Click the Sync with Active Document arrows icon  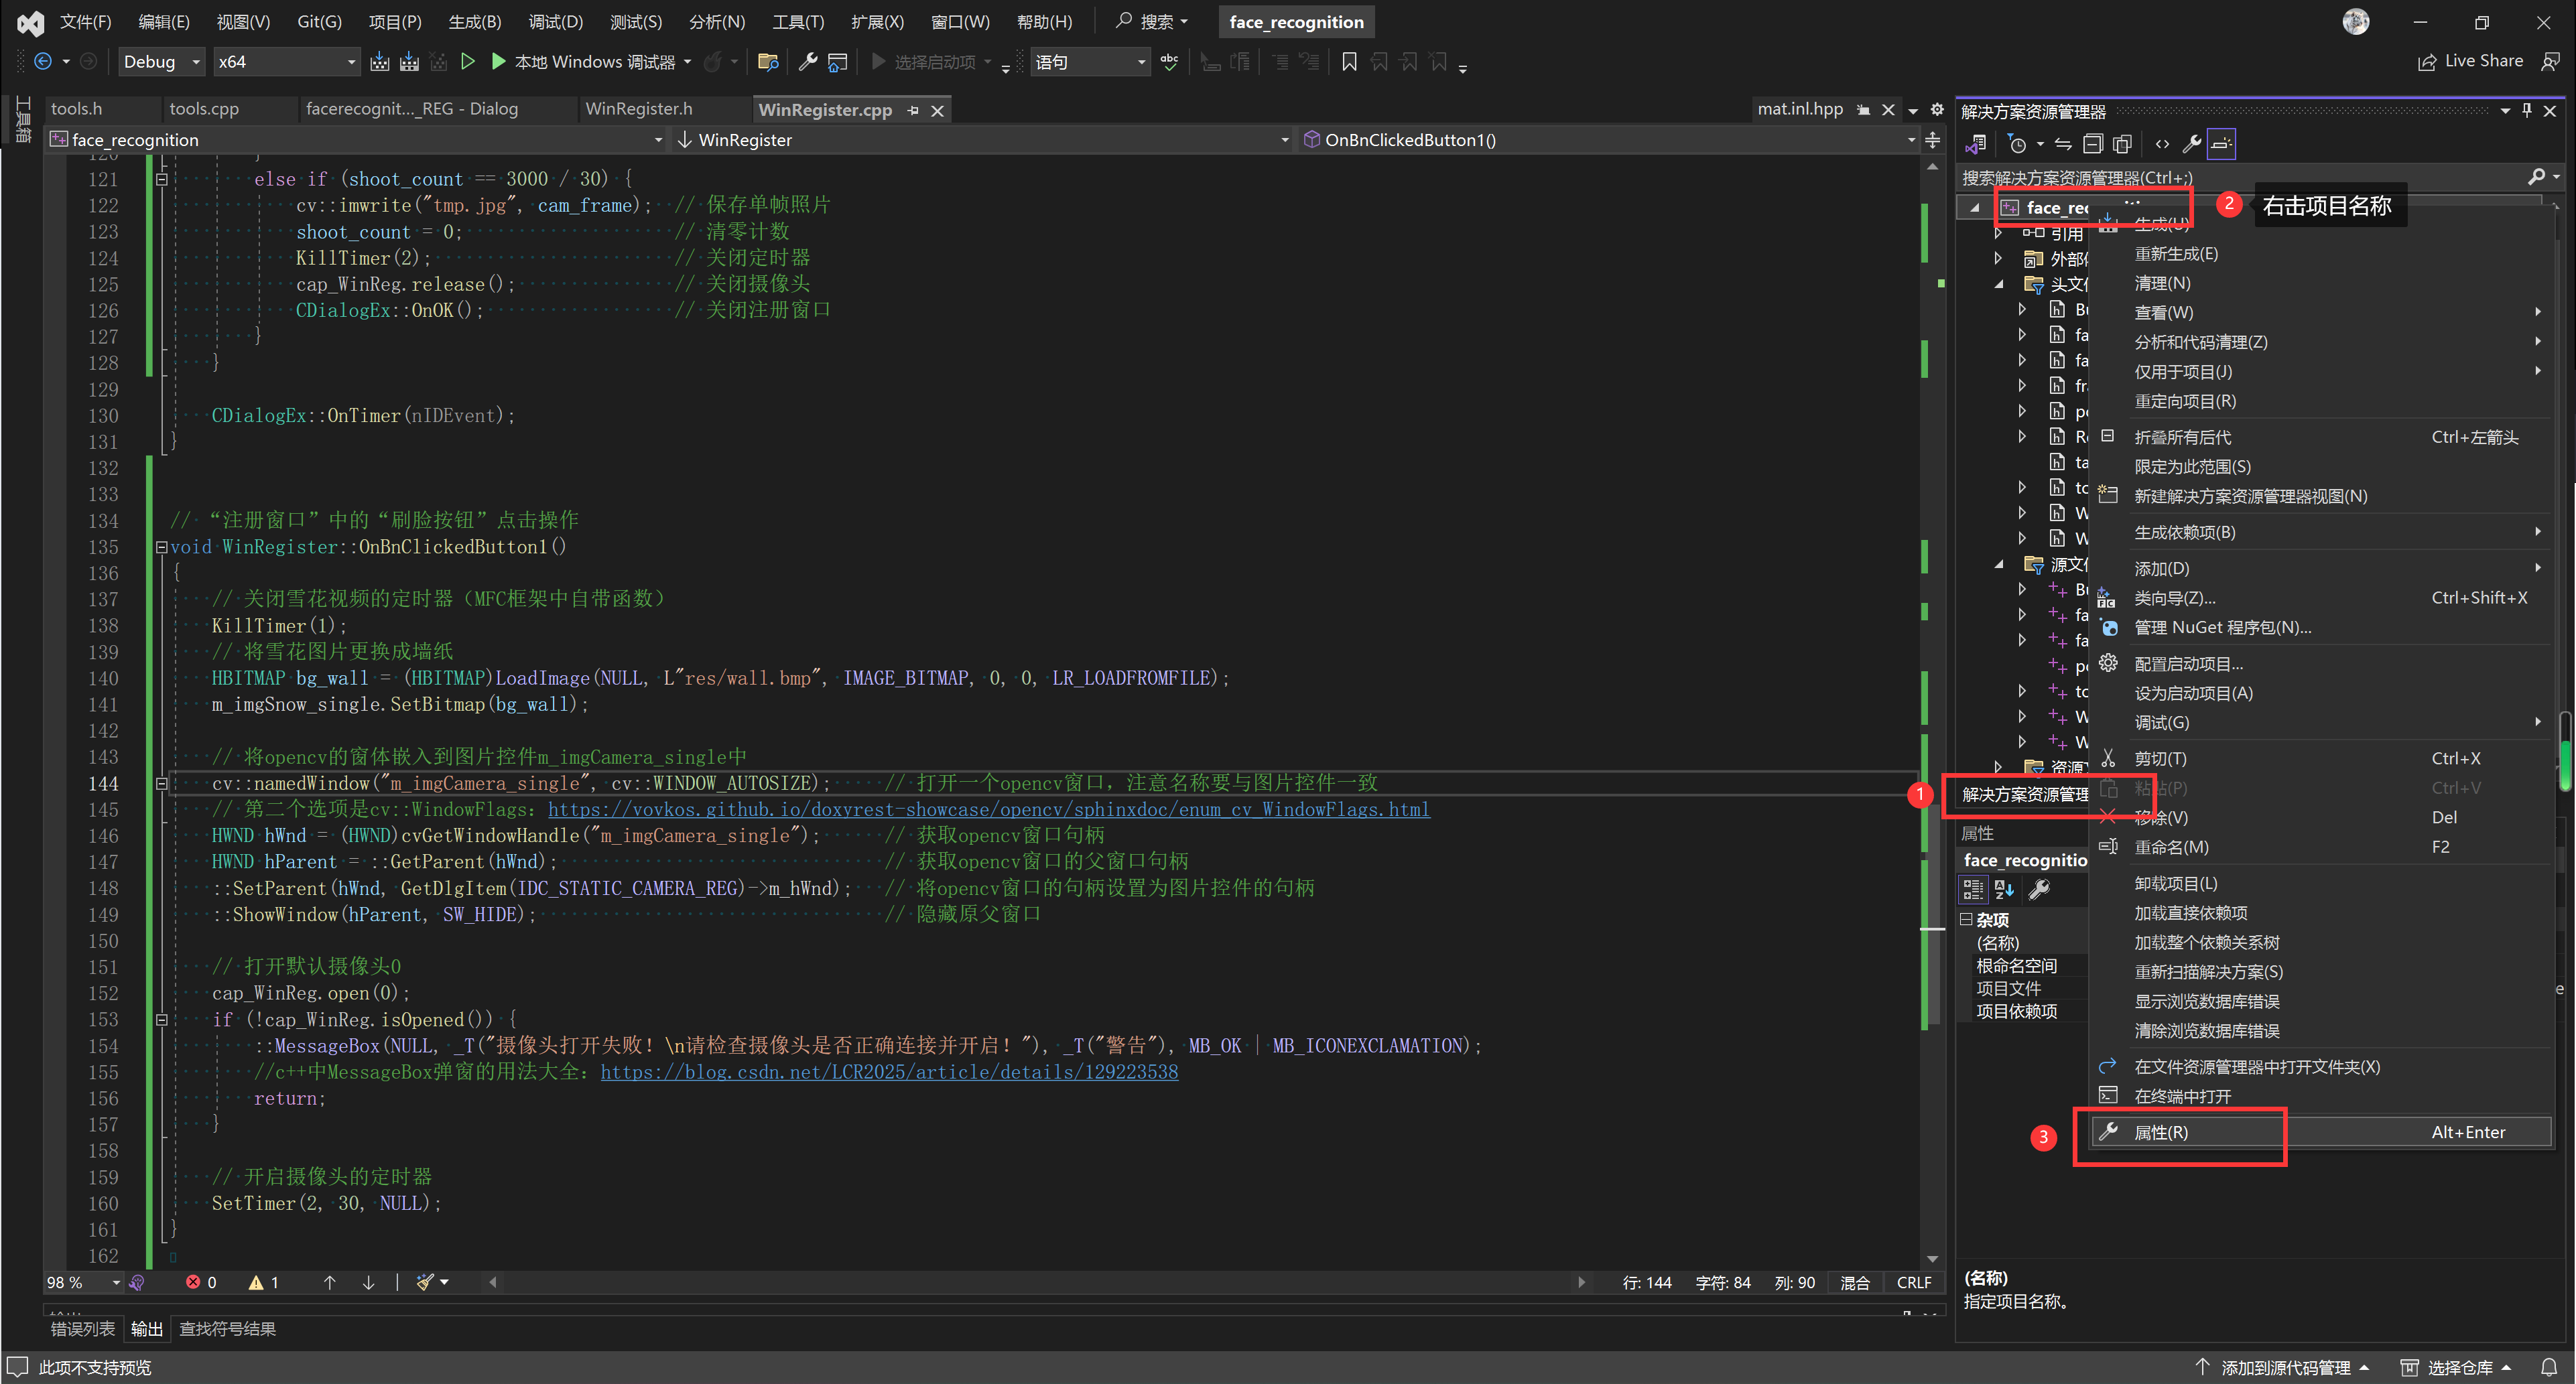[2063, 144]
